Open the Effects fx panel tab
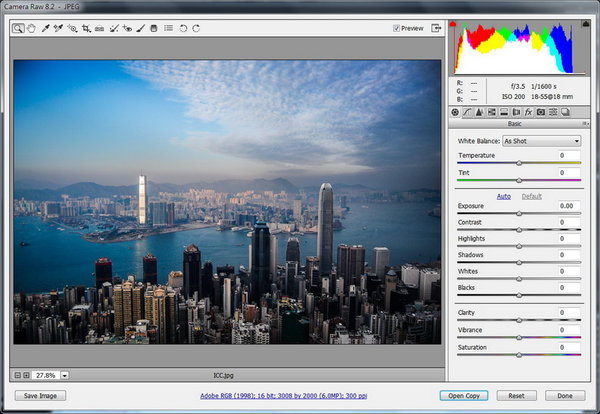This screenshot has width=600, height=414. (x=528, y=112)
